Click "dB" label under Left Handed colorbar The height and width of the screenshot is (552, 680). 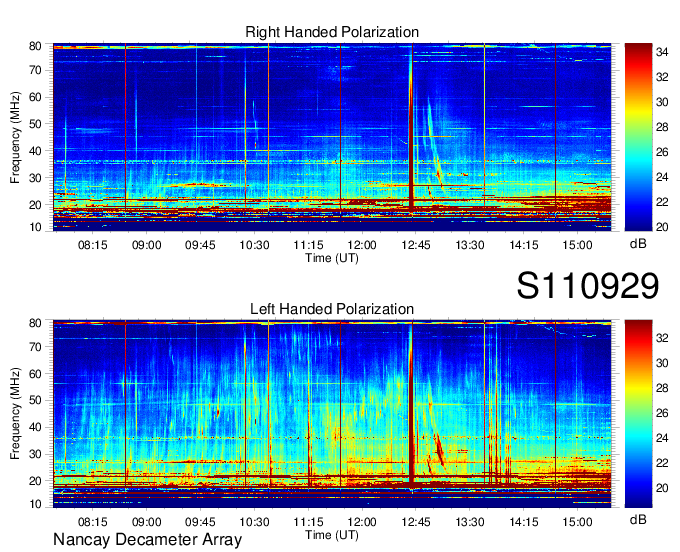click(638, 519)
